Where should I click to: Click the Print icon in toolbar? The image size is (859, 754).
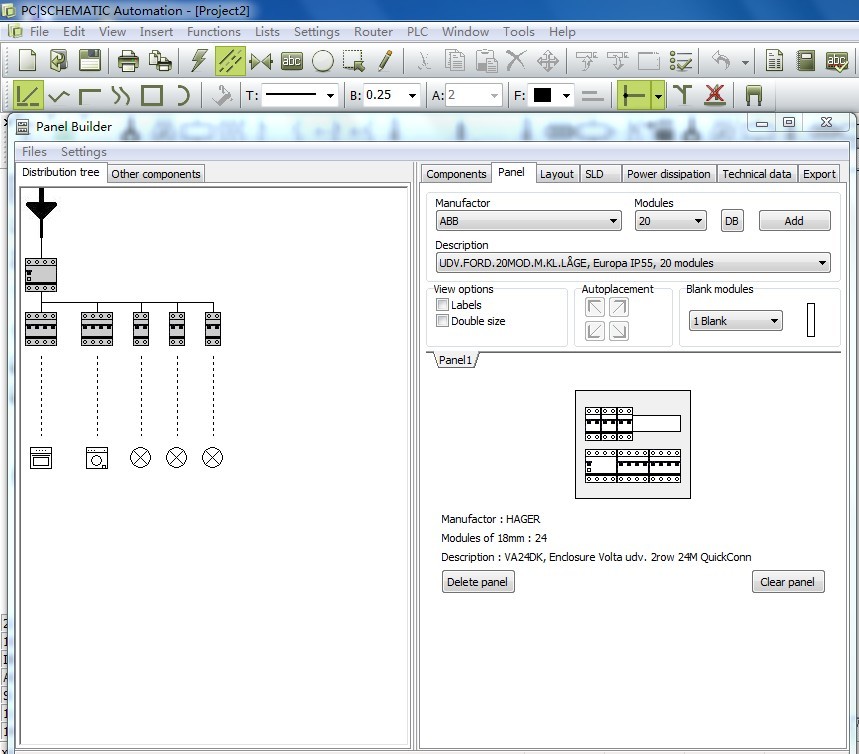[x=128, y=61]
